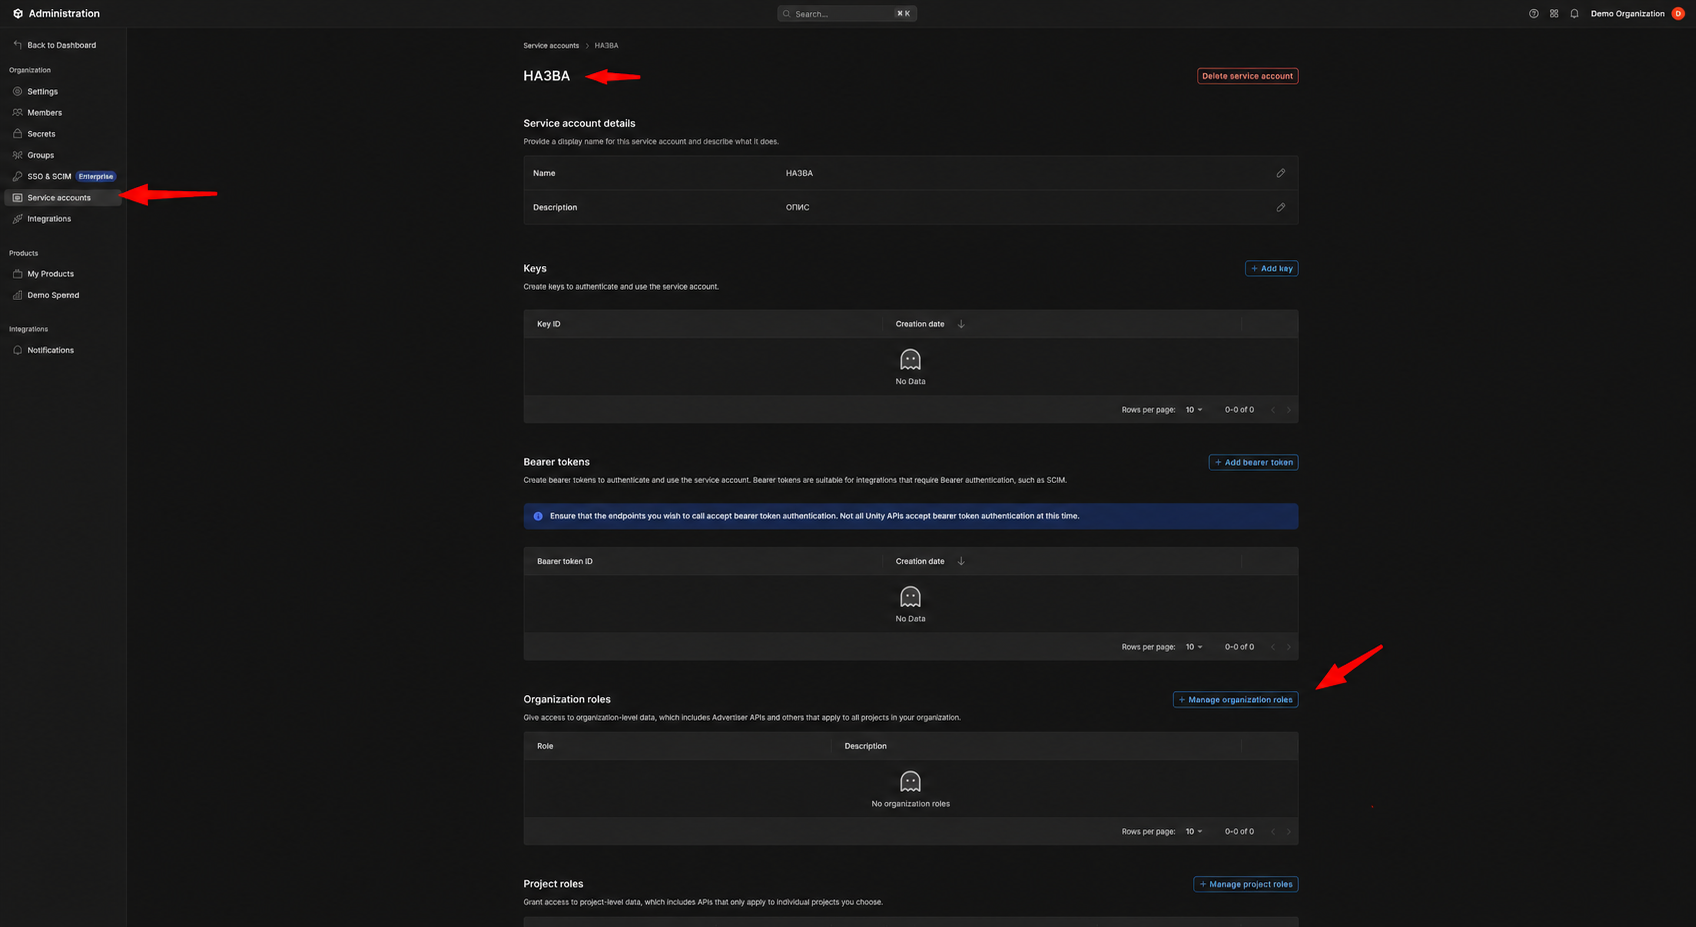The image size is (1696, 927).
Task: Click the Integrations plug icon in sidebar
Action: 17,218
